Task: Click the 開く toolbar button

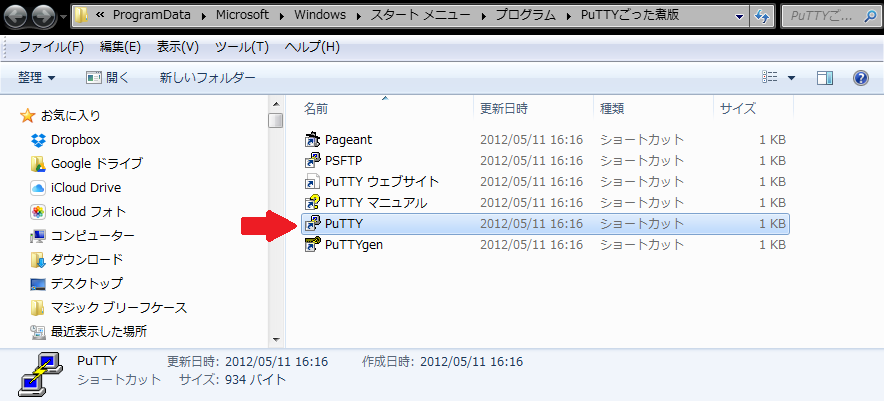Action: tap(108, 78)
